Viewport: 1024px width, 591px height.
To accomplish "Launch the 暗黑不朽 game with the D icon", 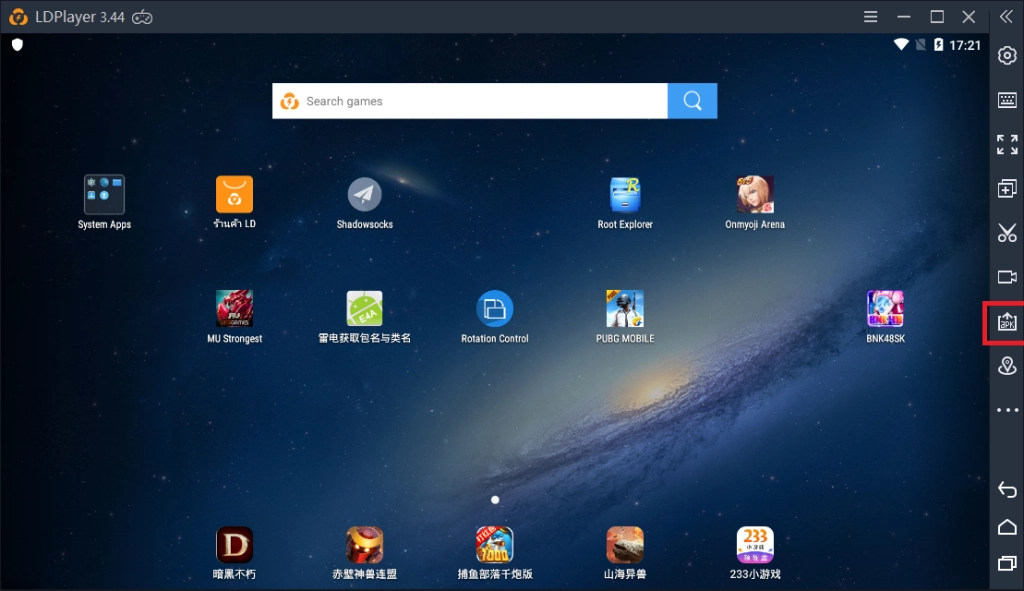I will (234, 545).
